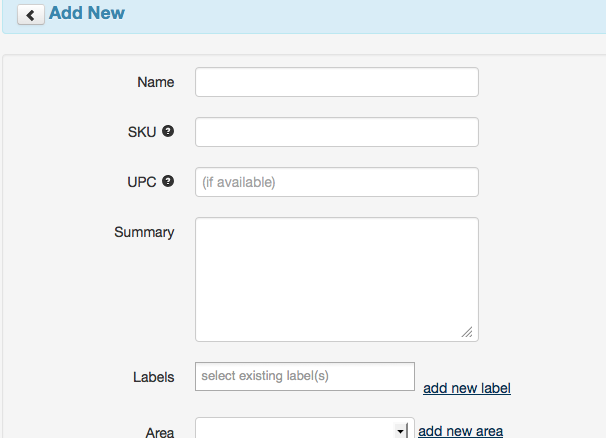This screenshot has height=438, width=606.
Task: Click the 'add new area' link
Action: pos(460,431)
